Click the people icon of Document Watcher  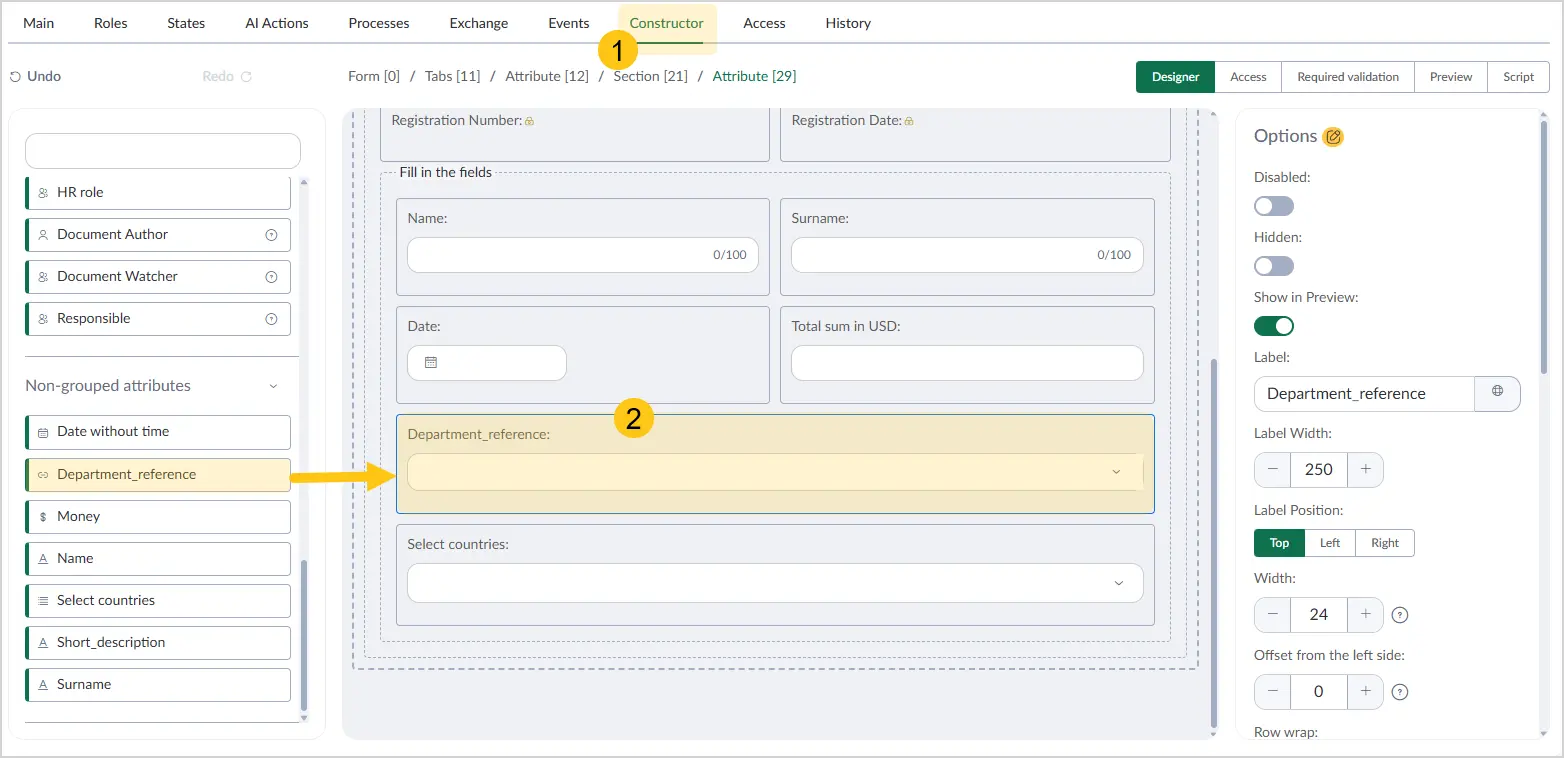click(43, 277)
